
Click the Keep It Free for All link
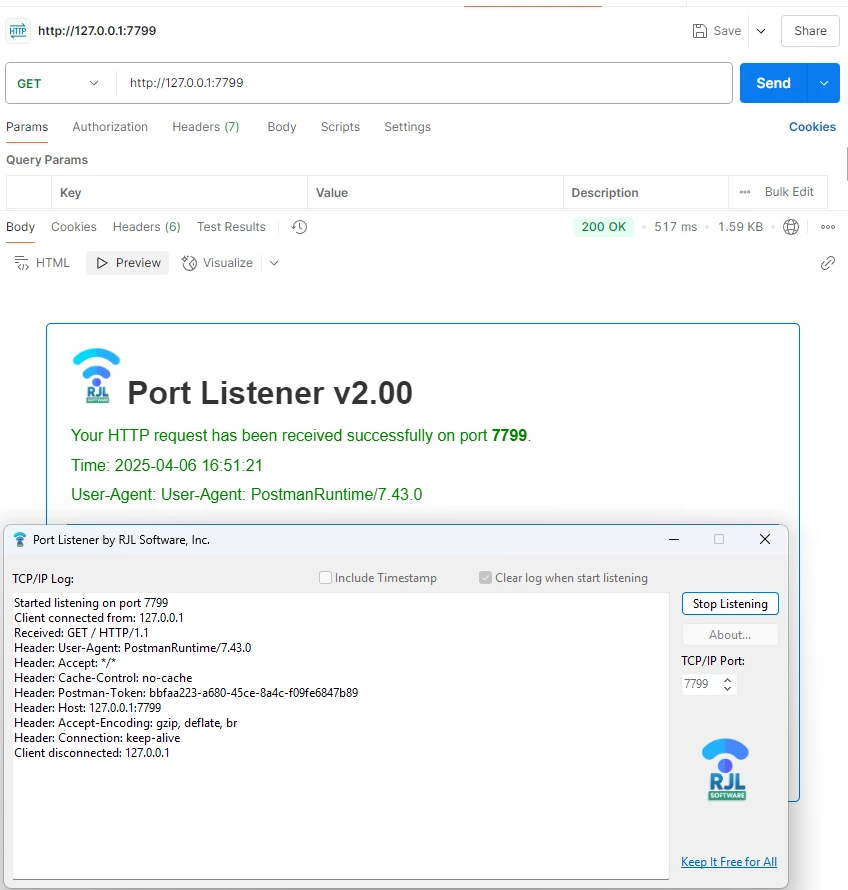coord(729,861)
